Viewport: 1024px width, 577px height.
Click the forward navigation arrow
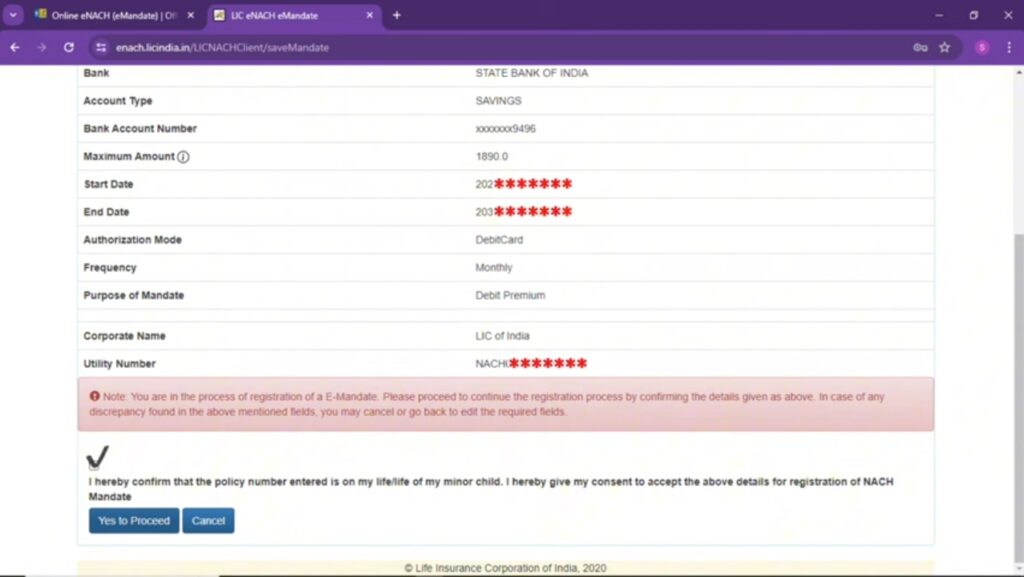(42, 48)
